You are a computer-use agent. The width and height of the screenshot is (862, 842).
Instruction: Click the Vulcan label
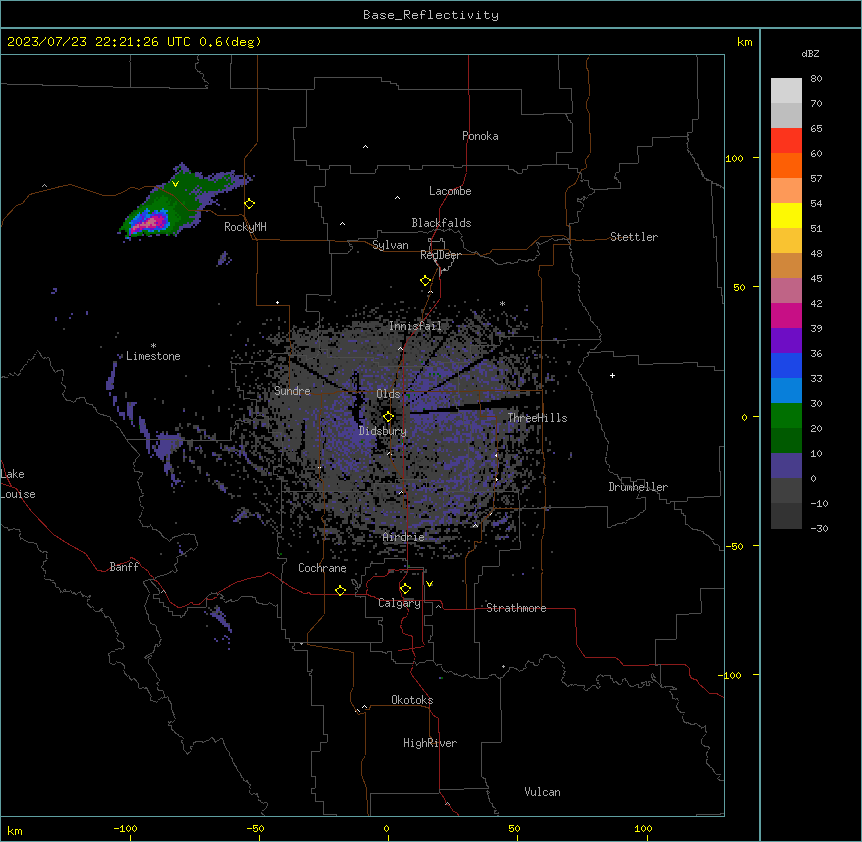click(x=542, y=792)
